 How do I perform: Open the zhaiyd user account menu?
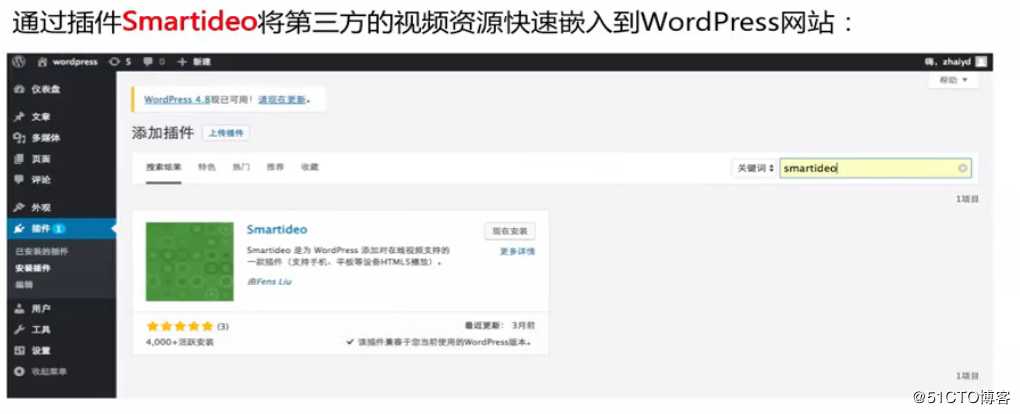[955, 62]
